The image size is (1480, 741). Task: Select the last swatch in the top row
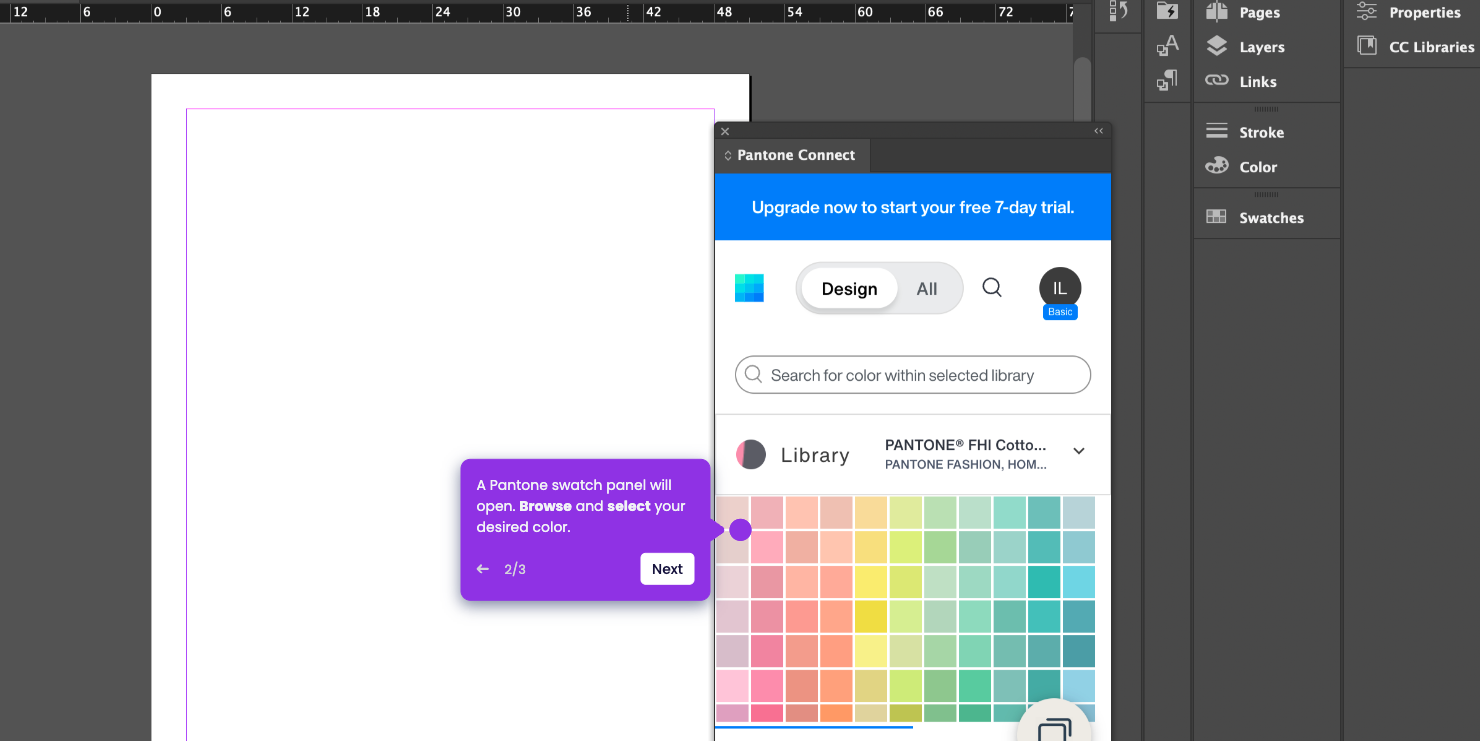pos(1079,513)
